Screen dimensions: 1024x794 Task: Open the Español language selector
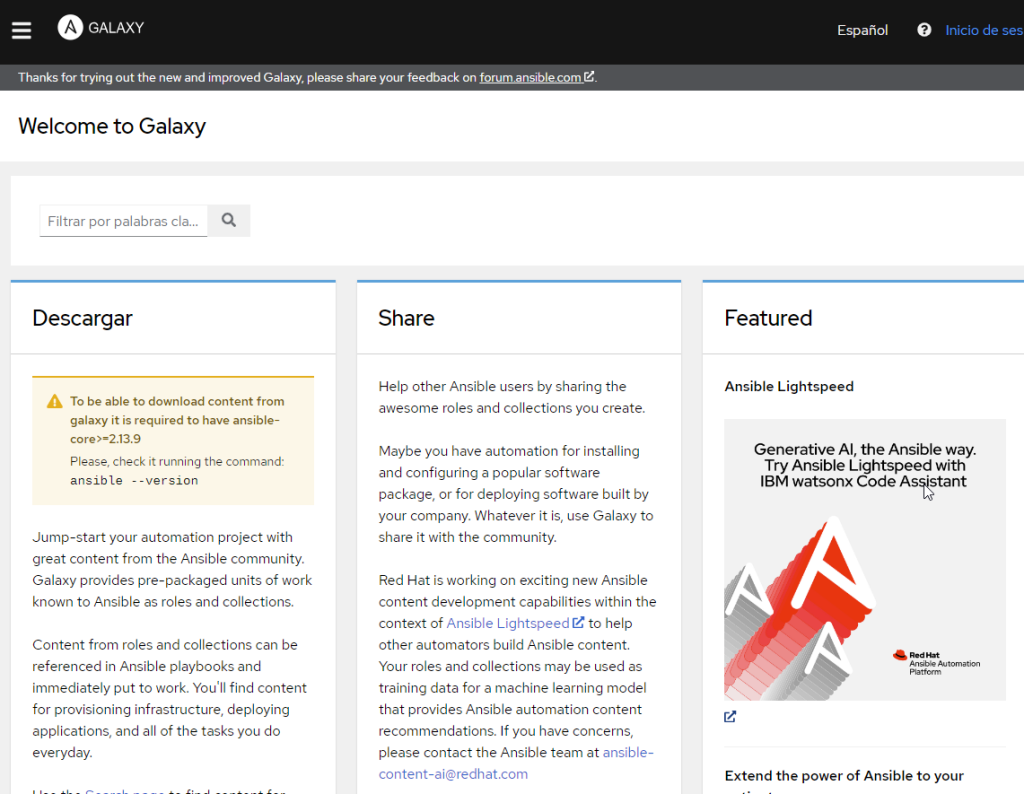pos(861,30)
